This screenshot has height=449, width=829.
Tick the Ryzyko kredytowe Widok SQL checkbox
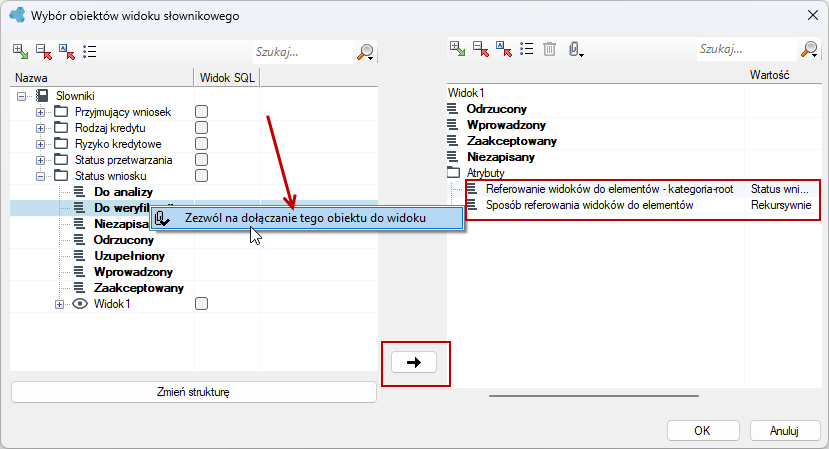coord(201,143)
